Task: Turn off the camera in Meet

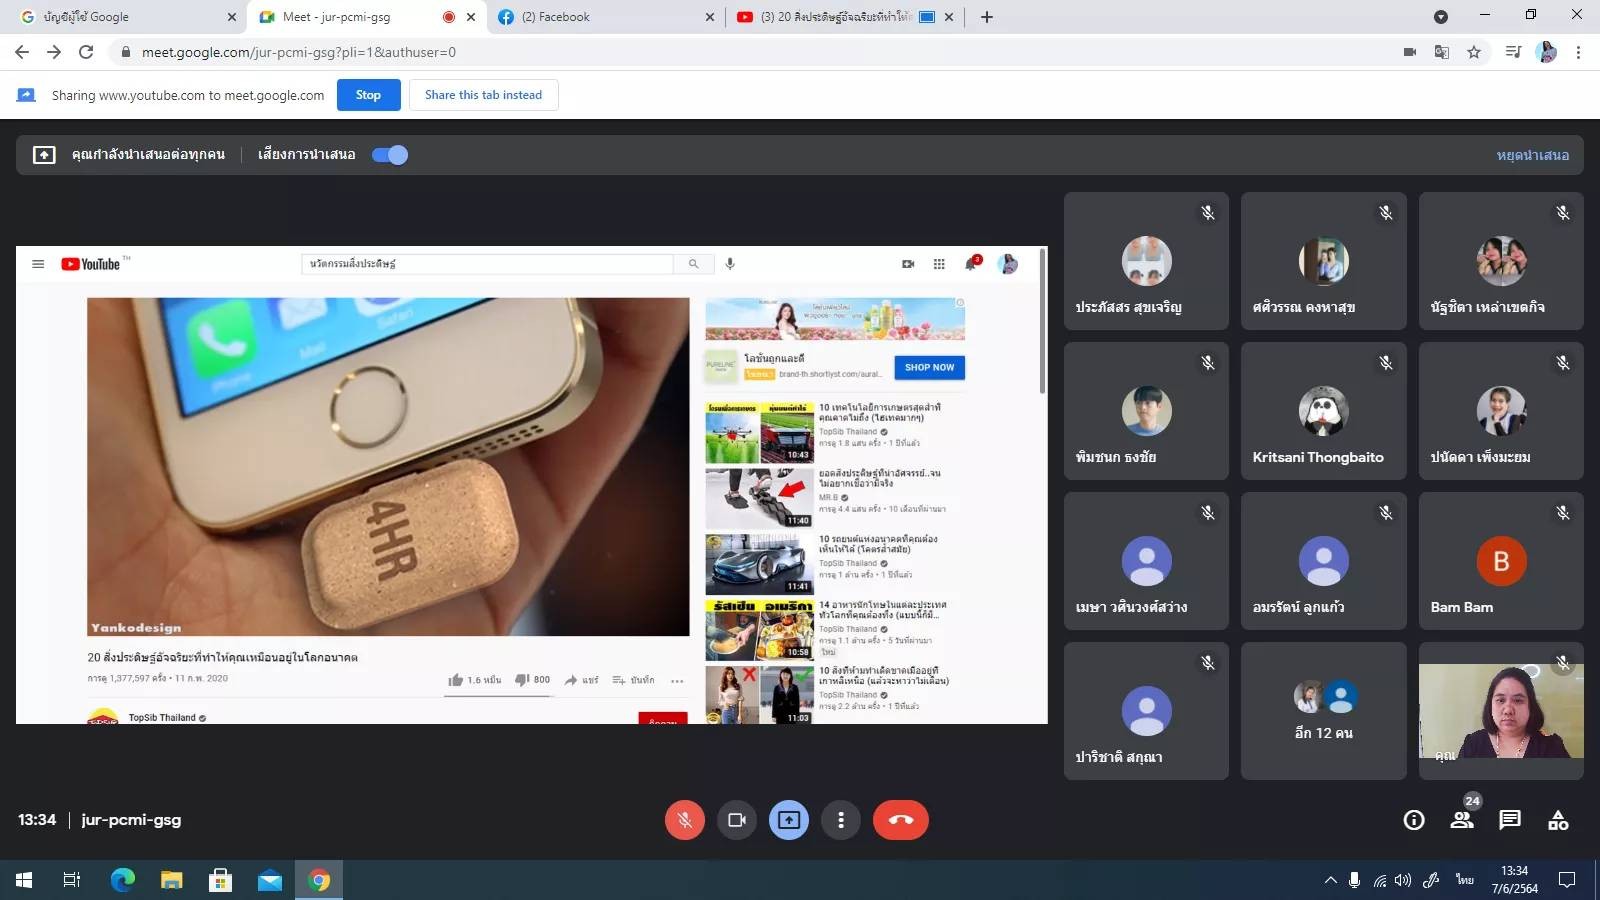Action: pyautogui.click(x=736, y=820)
